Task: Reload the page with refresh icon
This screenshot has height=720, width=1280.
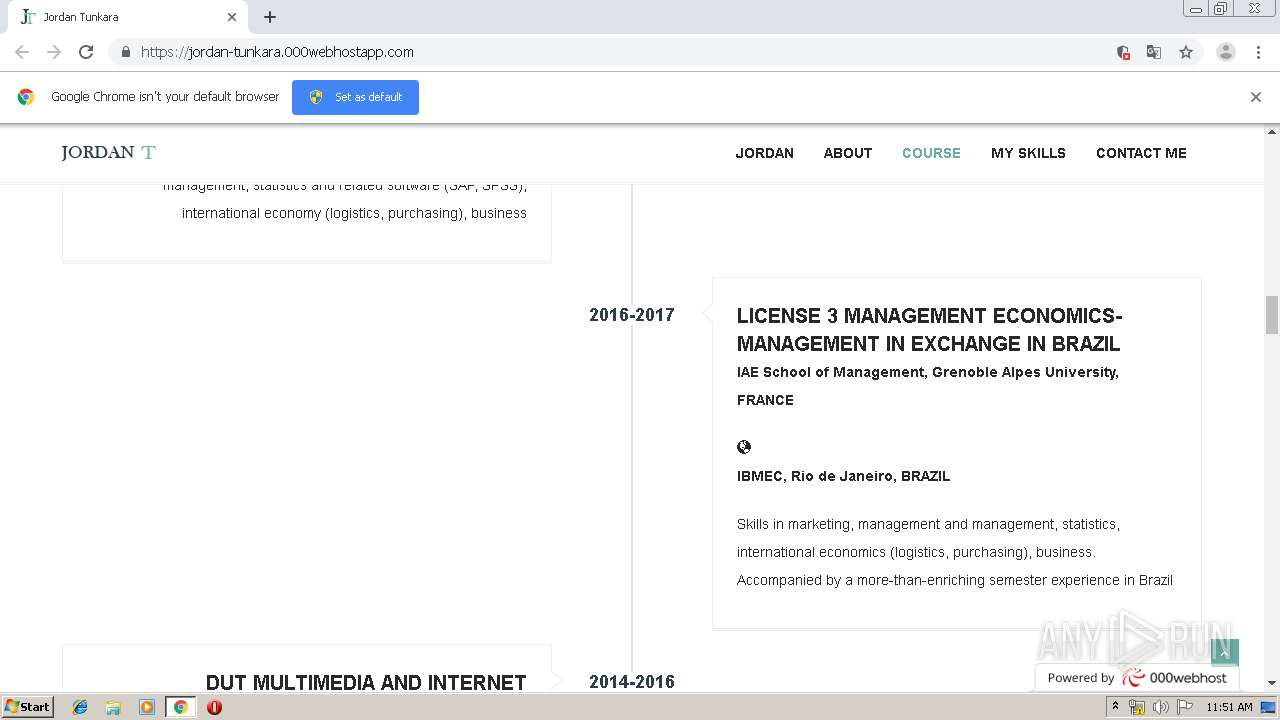Action: pos(86,52)
